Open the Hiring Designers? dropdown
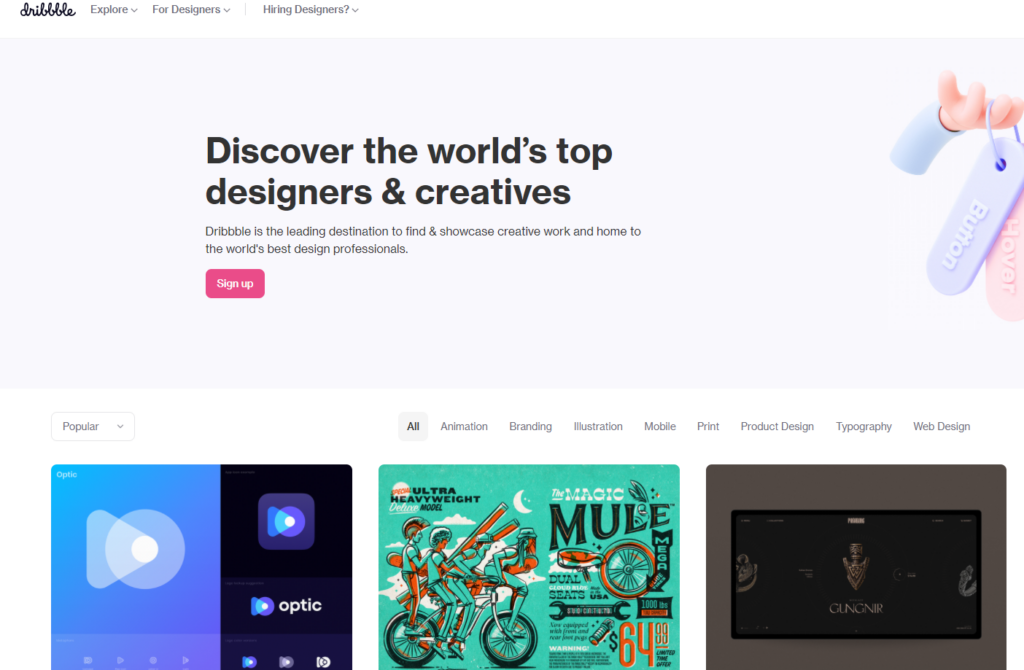This screenshot has width=1024, height=670. pos(310,10)
